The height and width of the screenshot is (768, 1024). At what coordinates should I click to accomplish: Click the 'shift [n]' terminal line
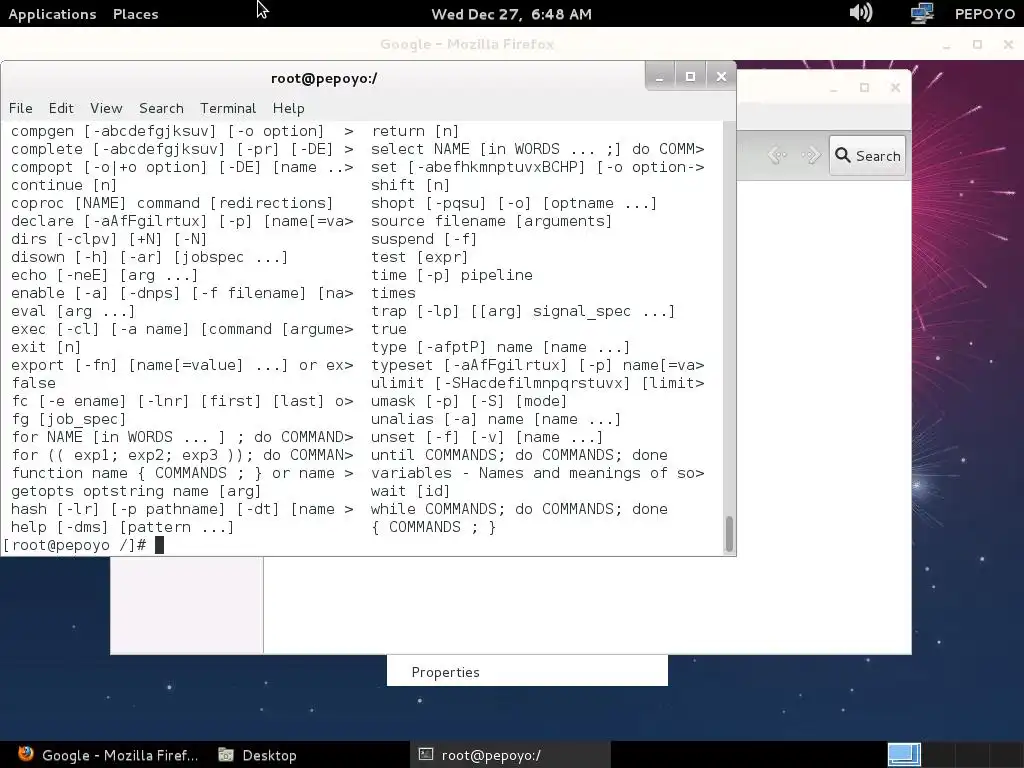pyautogui.click(x=410, y=185)
